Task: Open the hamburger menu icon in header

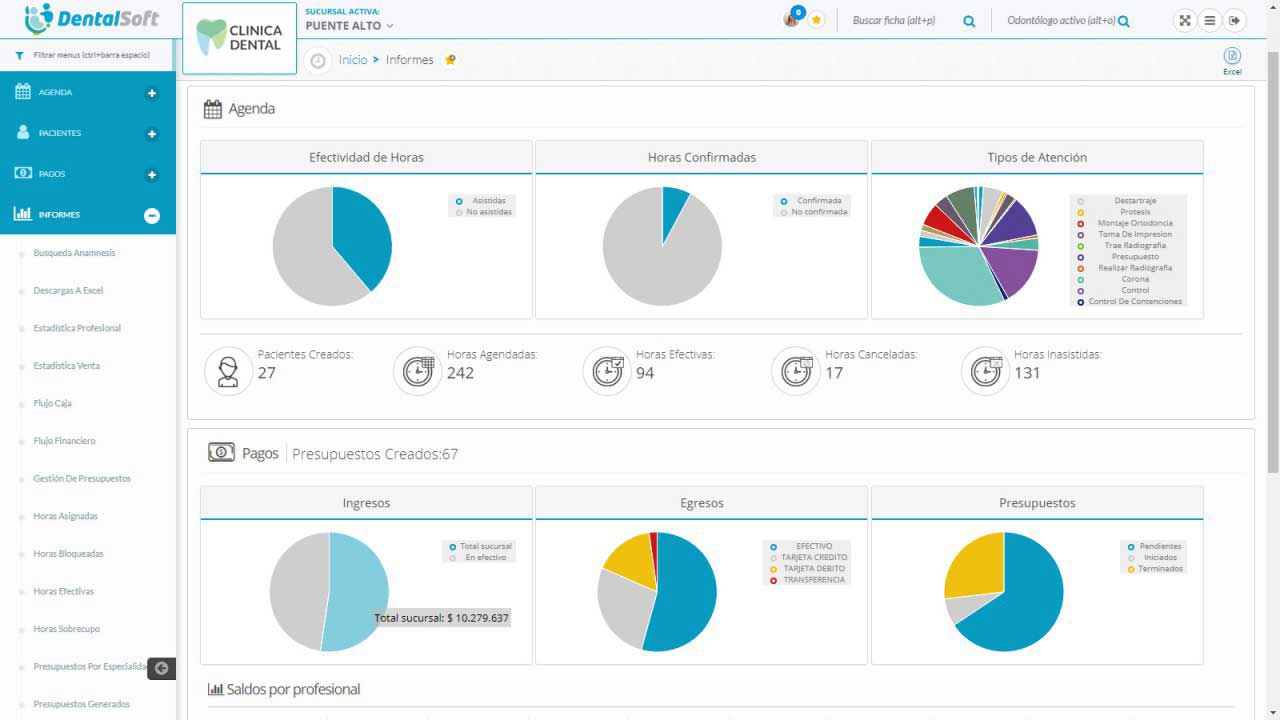Action: [x=1210, y=20]
